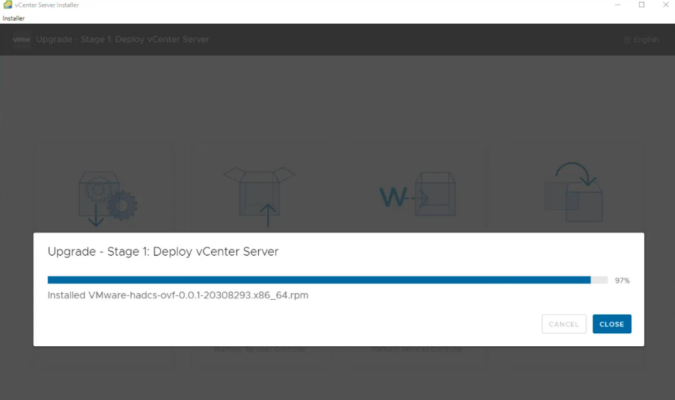This screenshot has height=400, width=675.
Task: Click the vmw logo in header
Action: pyautogui.click(x=22, y=39)
